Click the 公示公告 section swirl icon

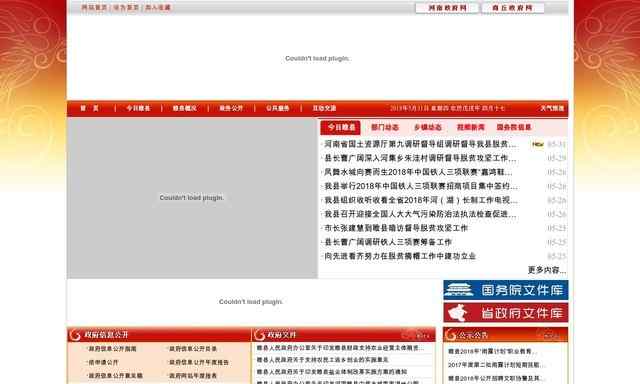[x=451, y=335]
